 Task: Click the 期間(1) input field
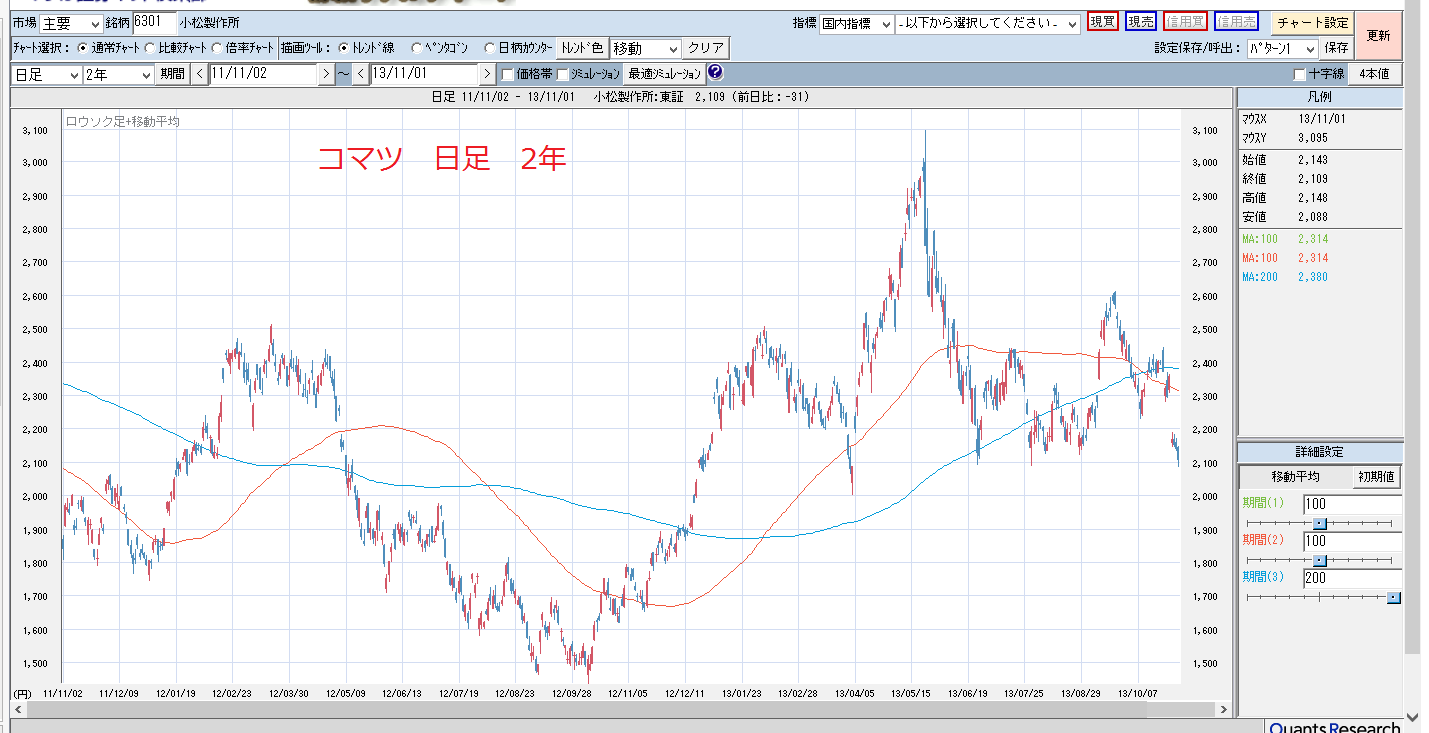click(x=1352, y=504)
